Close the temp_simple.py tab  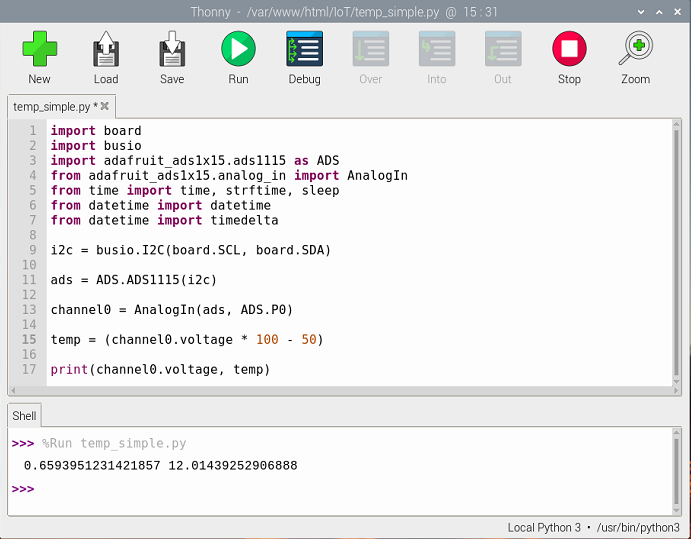105,105
